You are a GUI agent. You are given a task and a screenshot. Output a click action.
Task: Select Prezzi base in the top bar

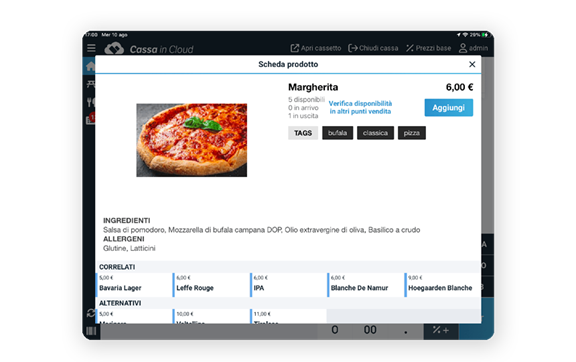pos(428,48)
